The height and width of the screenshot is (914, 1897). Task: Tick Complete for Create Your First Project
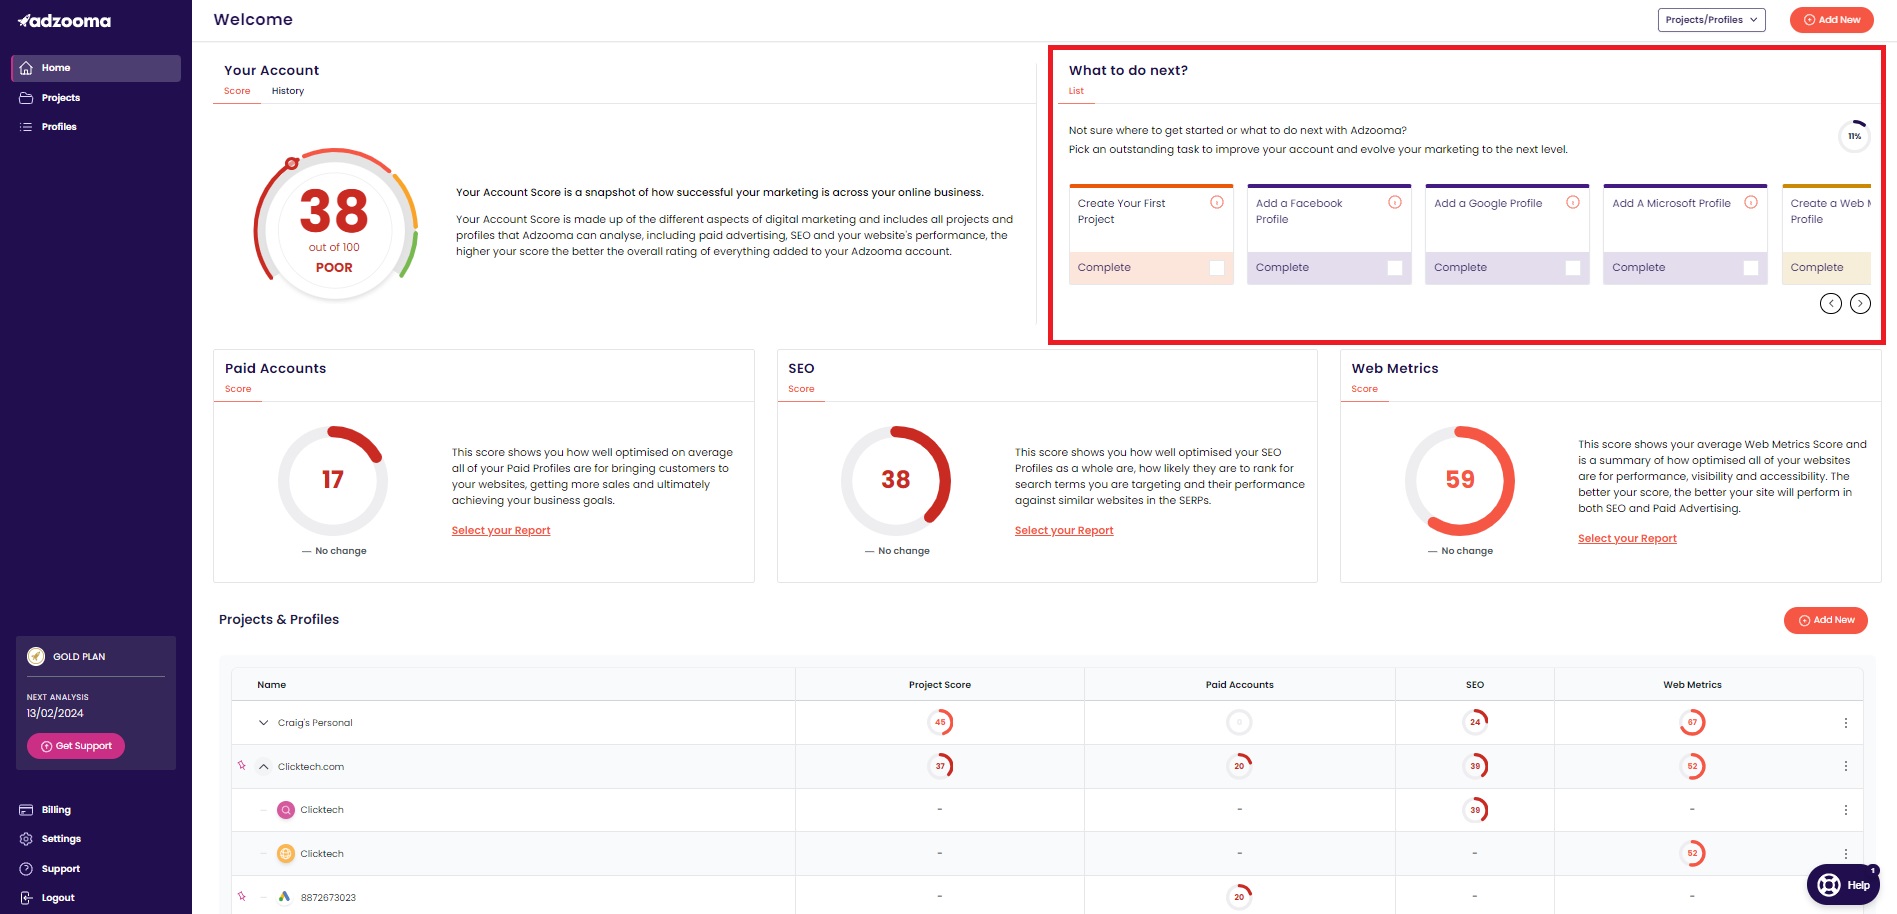tap(1217, 268)
